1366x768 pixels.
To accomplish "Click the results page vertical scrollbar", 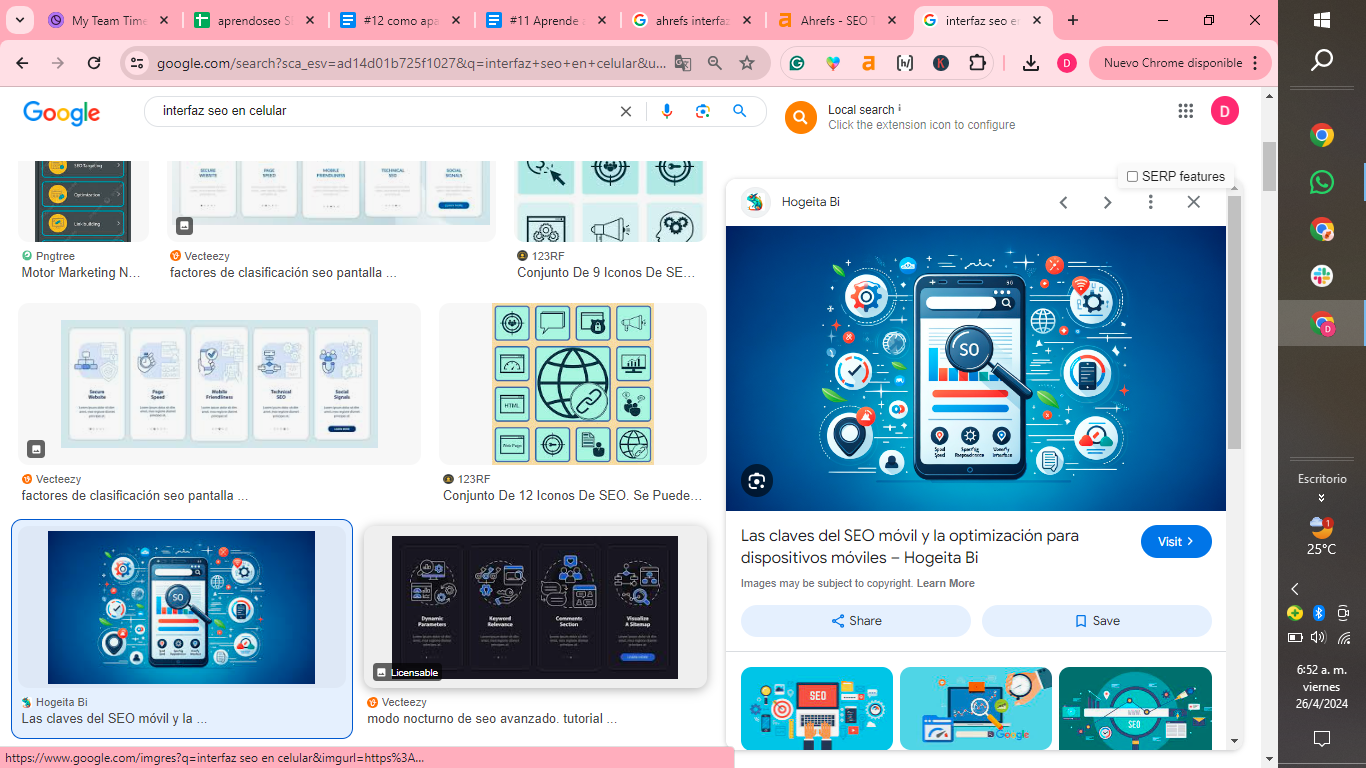I will tap(1270, 165).
